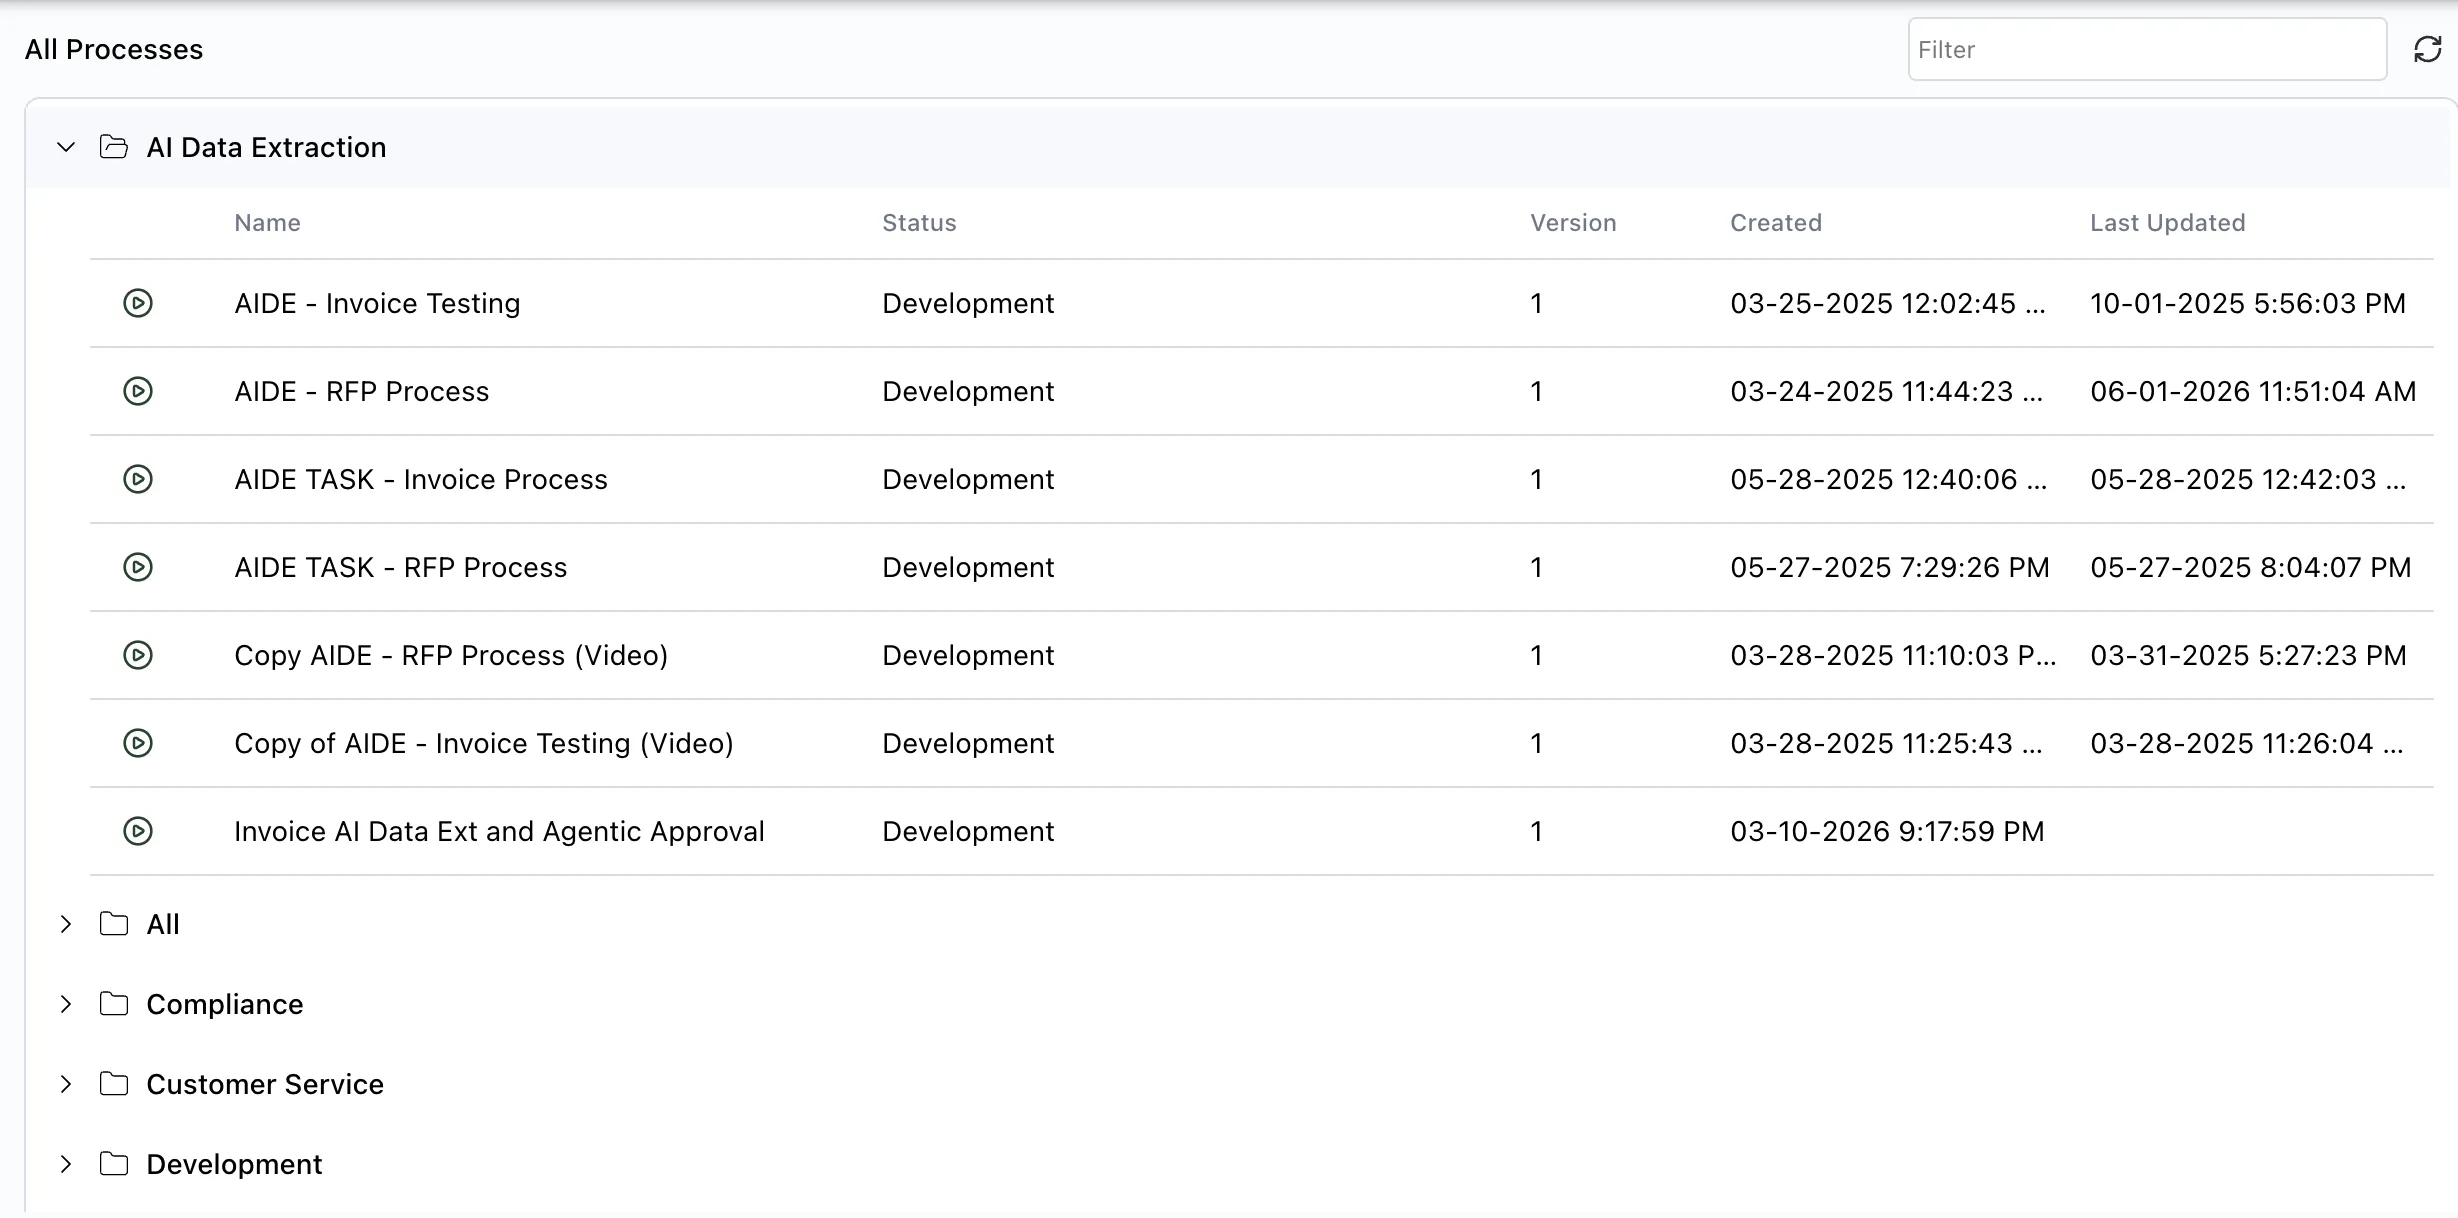Image resolution: width=2458 pixels, height=1218 pixels.
Task: Expand the Compliance folder chevron
Action: (x=66, y=1004)
